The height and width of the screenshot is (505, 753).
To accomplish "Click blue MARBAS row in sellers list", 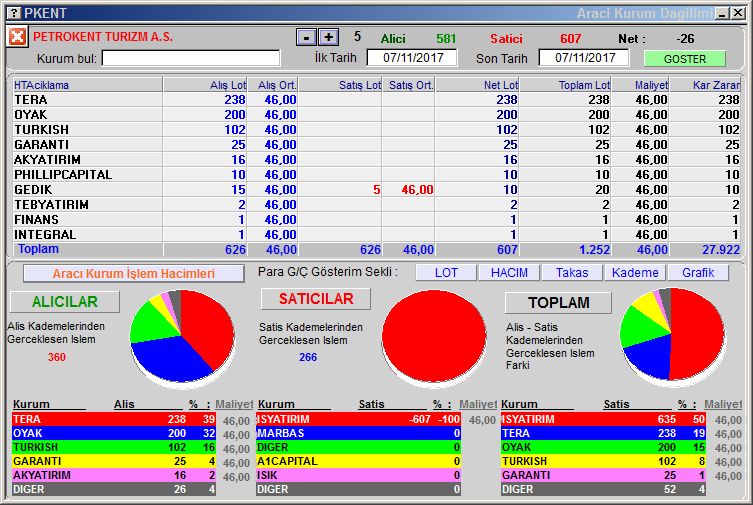I will pyautogui.click(x=358, y=433).
